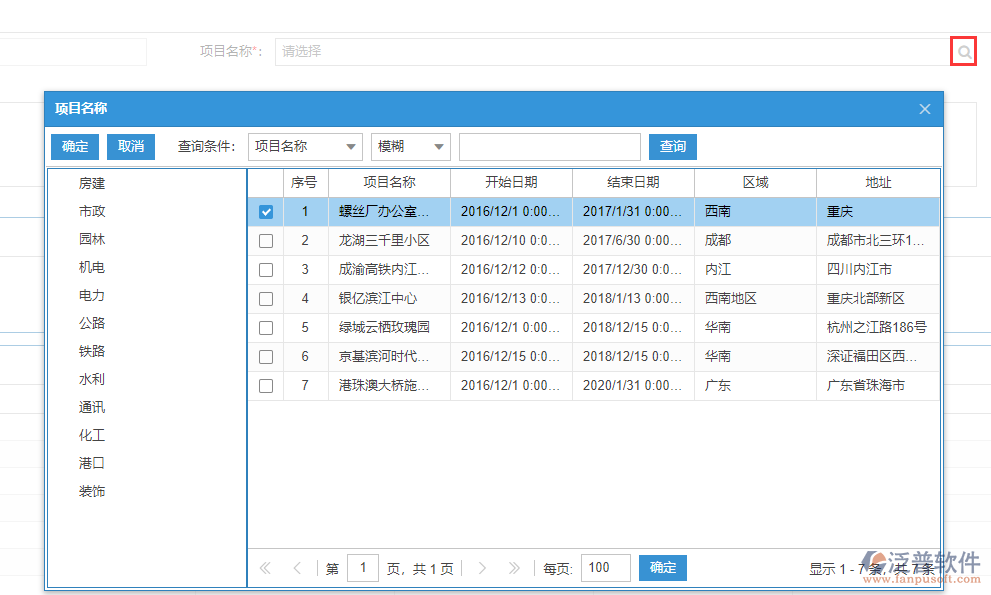Expand the 模糊 match type dropdown
The width and height of the screenshot is (991, 595).
[x=411, y=147]
